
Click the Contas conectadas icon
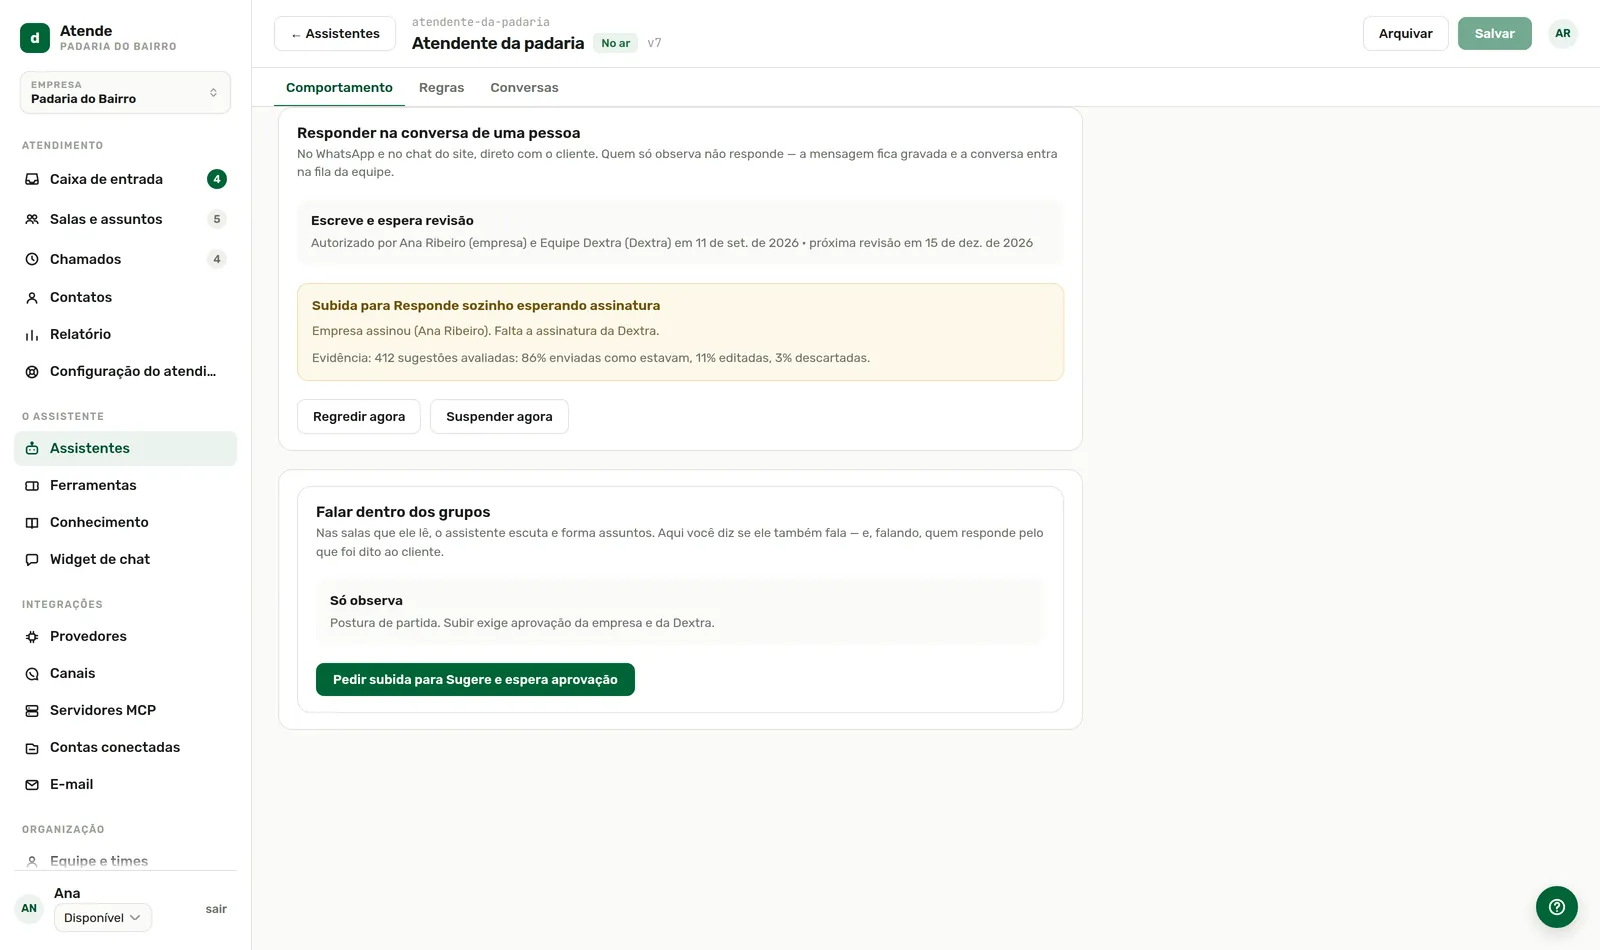pyautogui.click(x=32, y=747)
